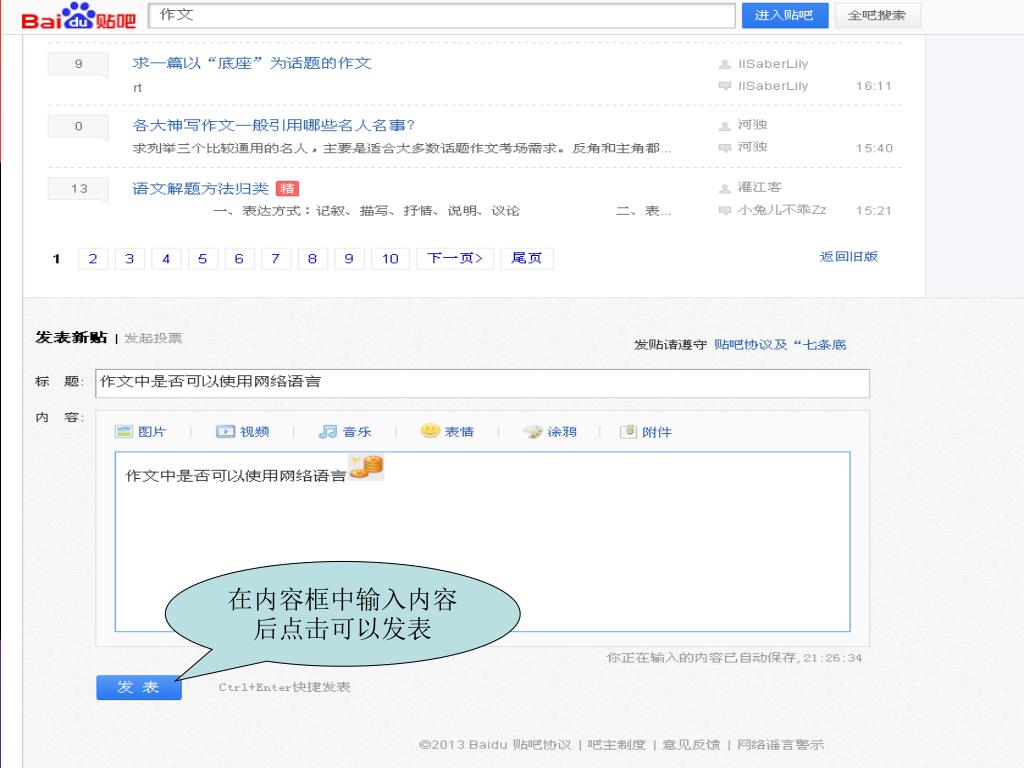Click the 网络谣言警示 footer link
Image resolution: width=1024 pixels, height=768 pixels.
click(780, 744)
